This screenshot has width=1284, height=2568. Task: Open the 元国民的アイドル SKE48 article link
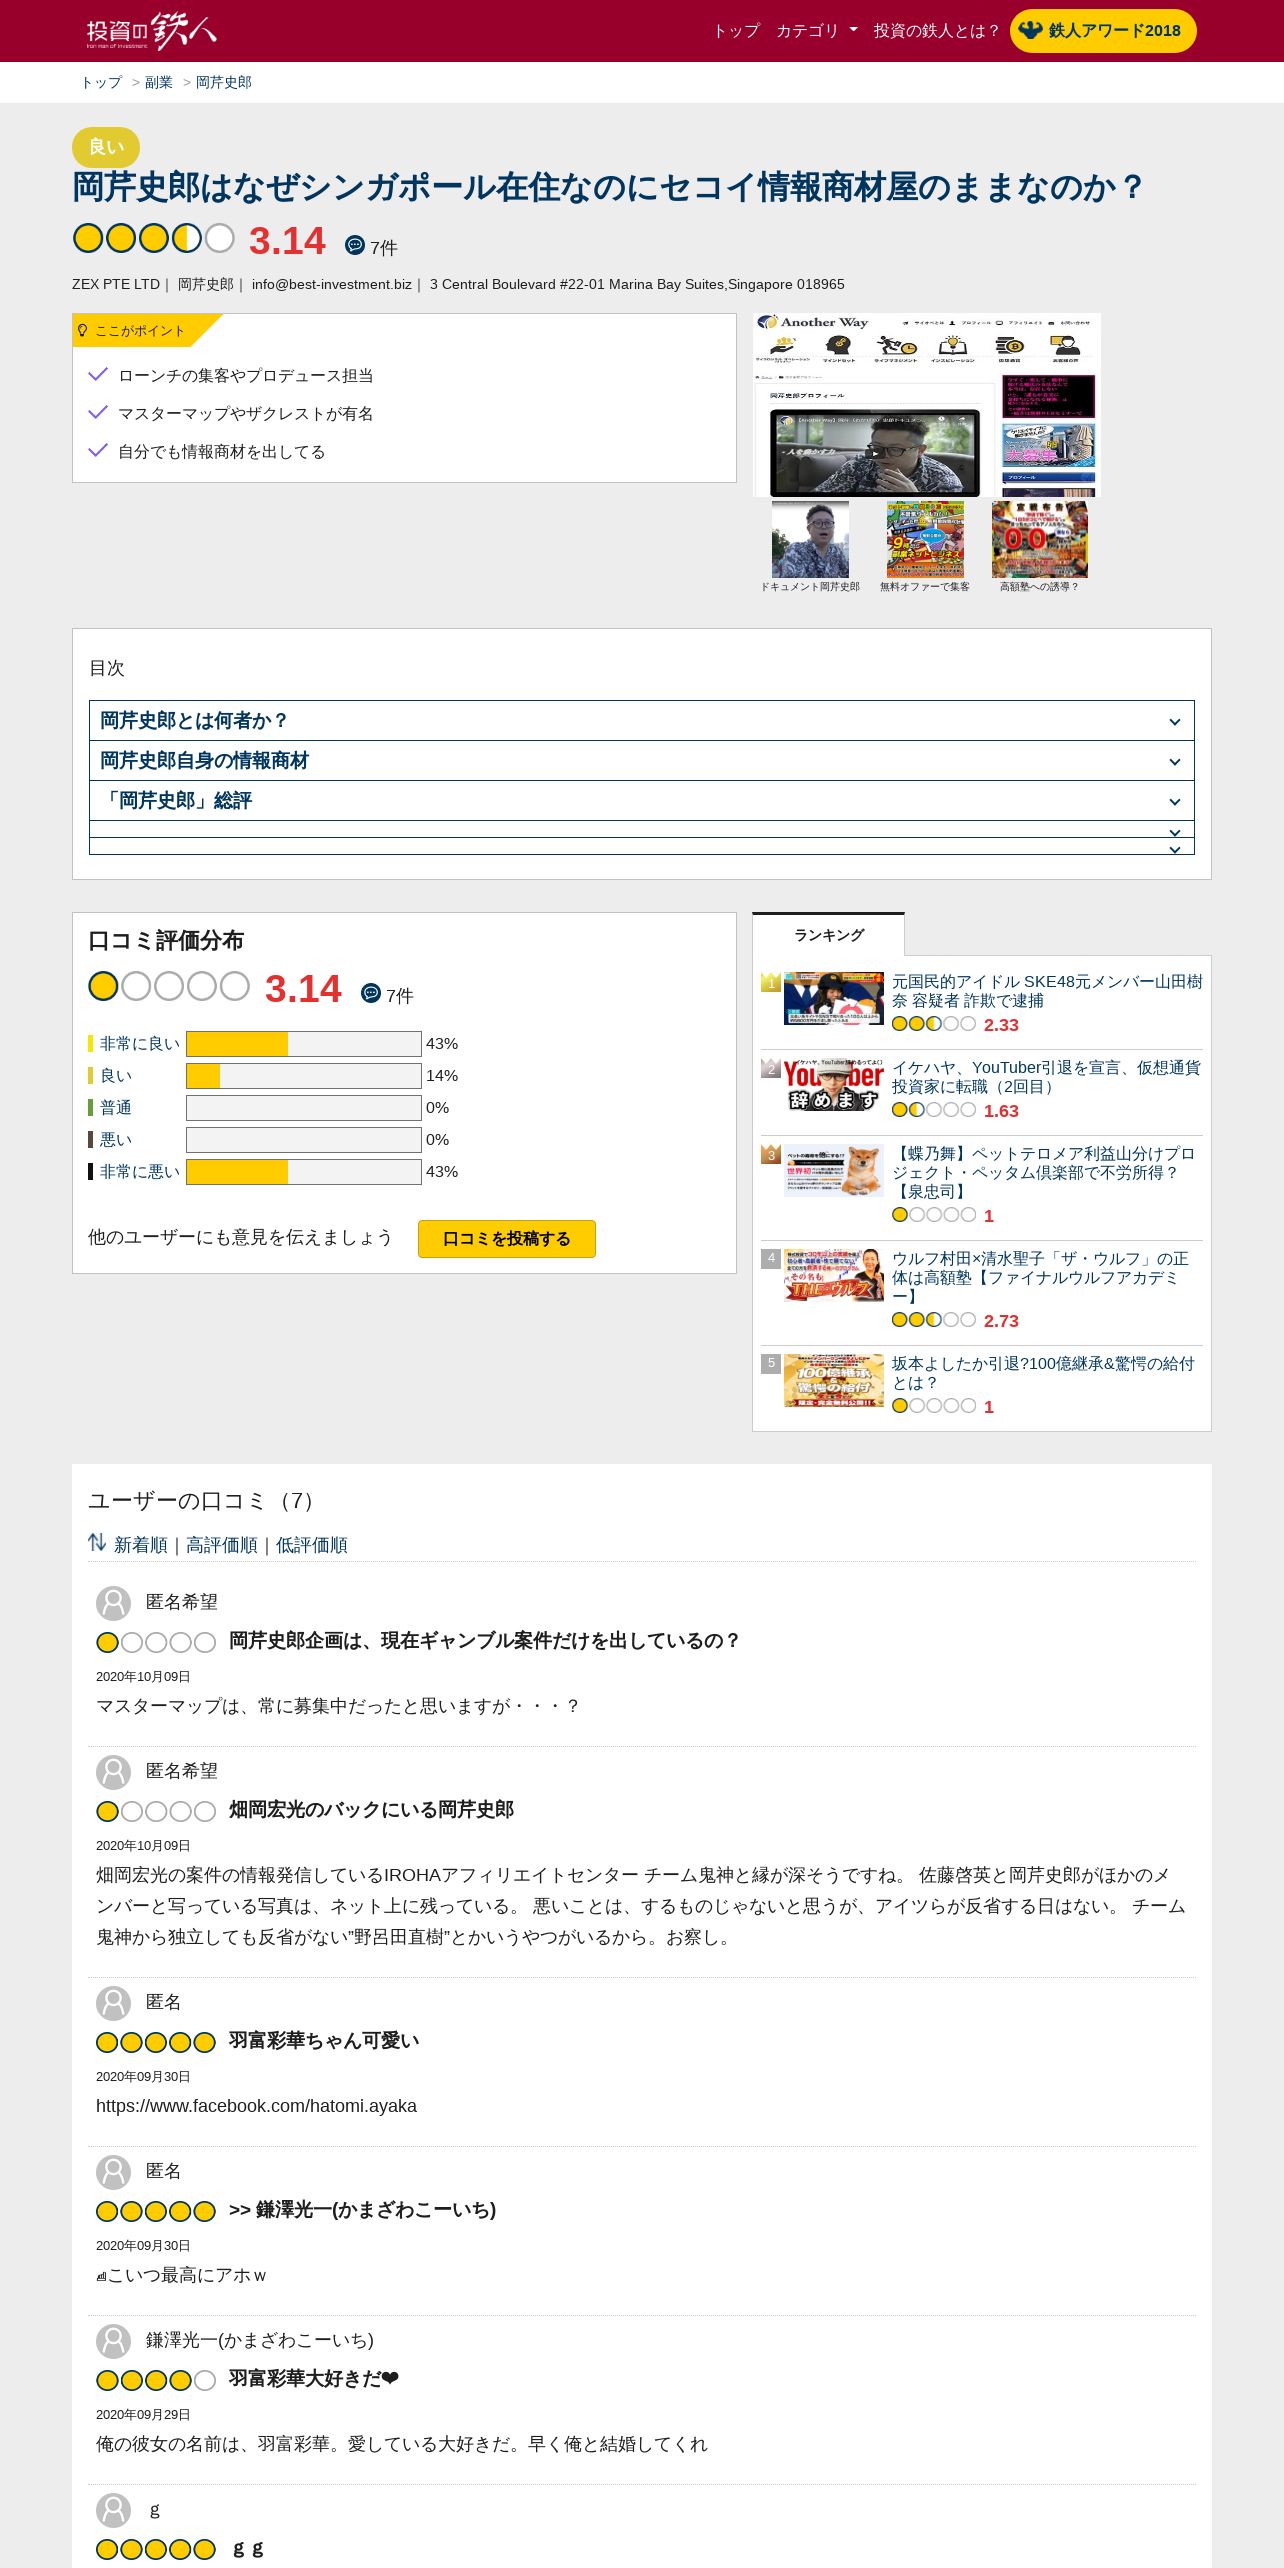pyautogui.click(x=1047, y=991)
